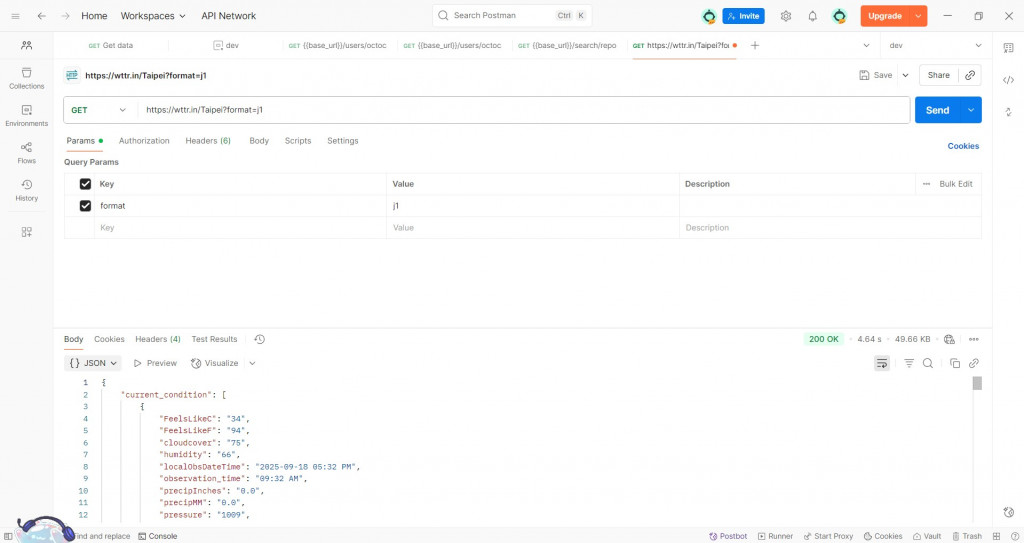
Task: Open Collections in the sidebar
Action: point(27,78)
